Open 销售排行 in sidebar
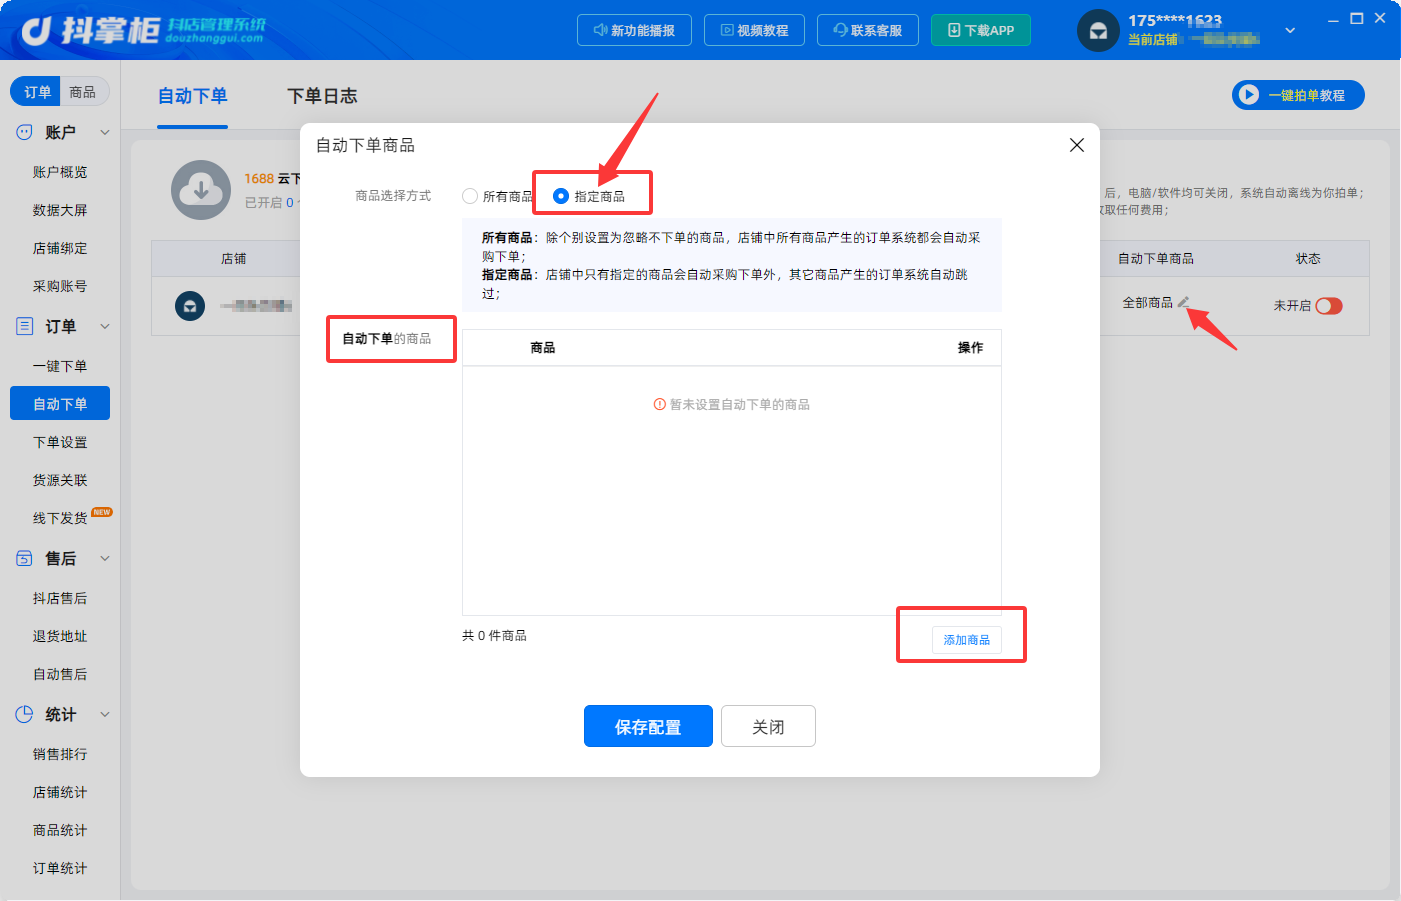This screenshot has height=901, width=1401. pyautogui.click(x=60, y=754)
